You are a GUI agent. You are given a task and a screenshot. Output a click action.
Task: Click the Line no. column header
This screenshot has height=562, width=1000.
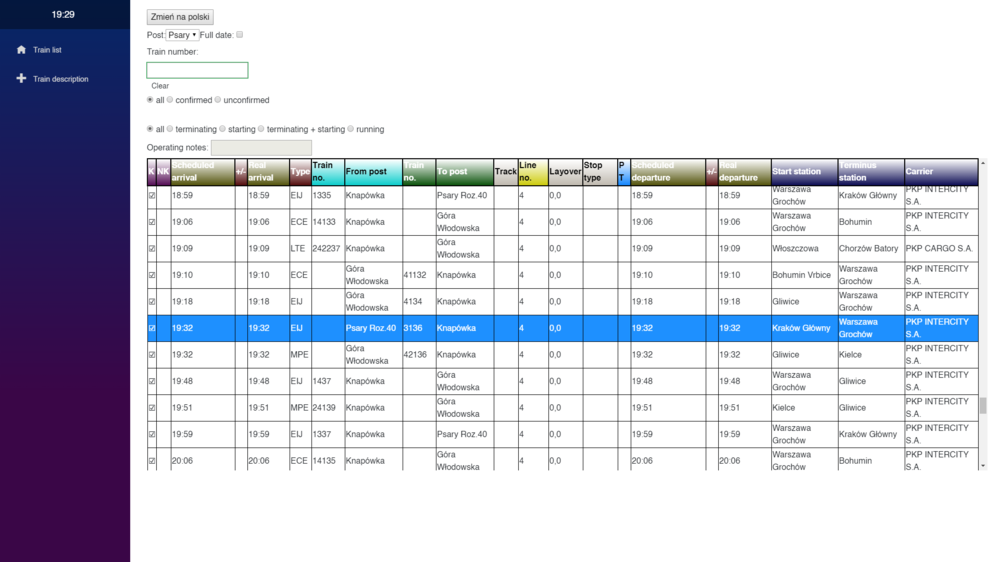click(x=533, y=172)
